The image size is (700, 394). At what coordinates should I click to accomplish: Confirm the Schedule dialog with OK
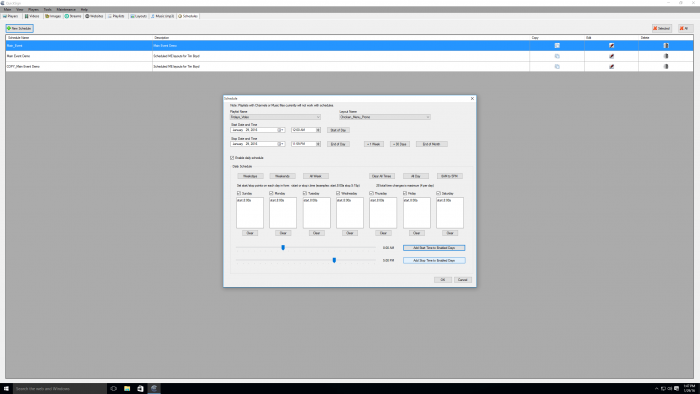click(442, 280)
